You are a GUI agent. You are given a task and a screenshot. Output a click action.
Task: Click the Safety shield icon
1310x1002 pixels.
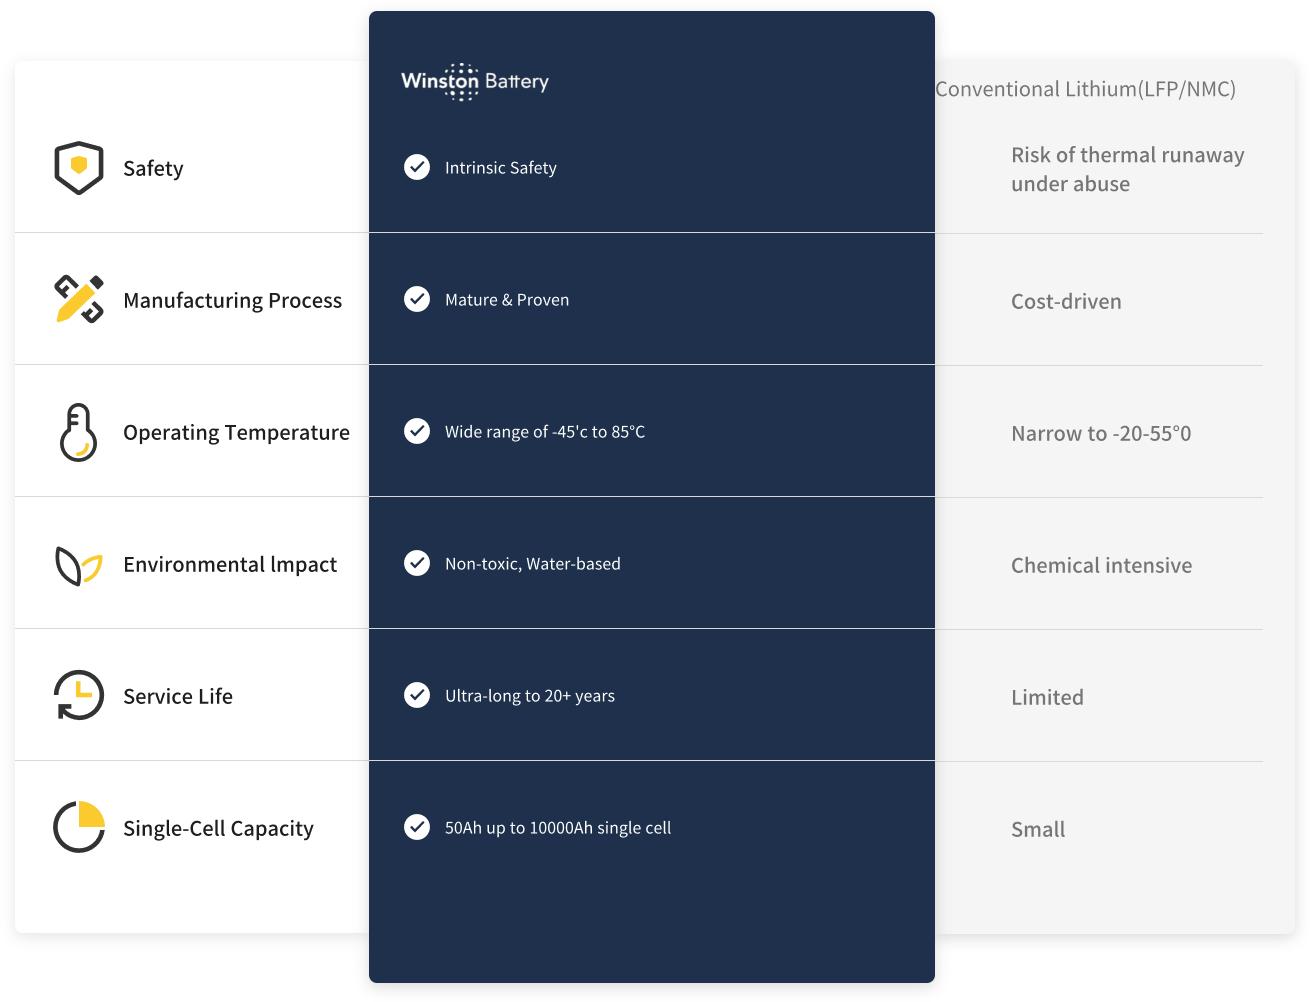(78, 168)
